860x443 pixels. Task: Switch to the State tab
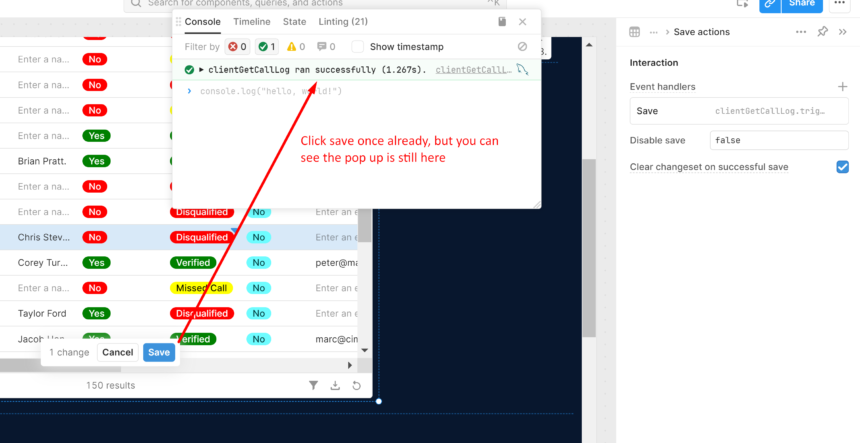[x=295, y=22]
